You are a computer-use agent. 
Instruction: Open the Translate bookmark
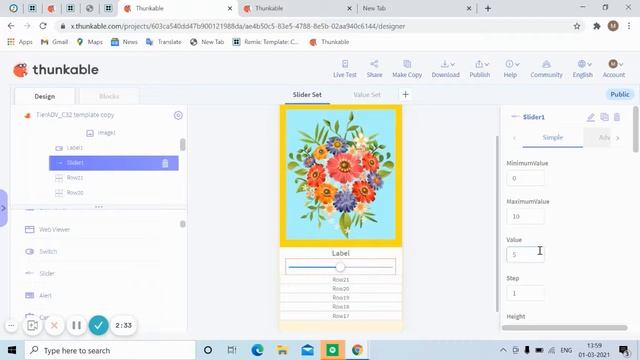click(x=164, y=42)
